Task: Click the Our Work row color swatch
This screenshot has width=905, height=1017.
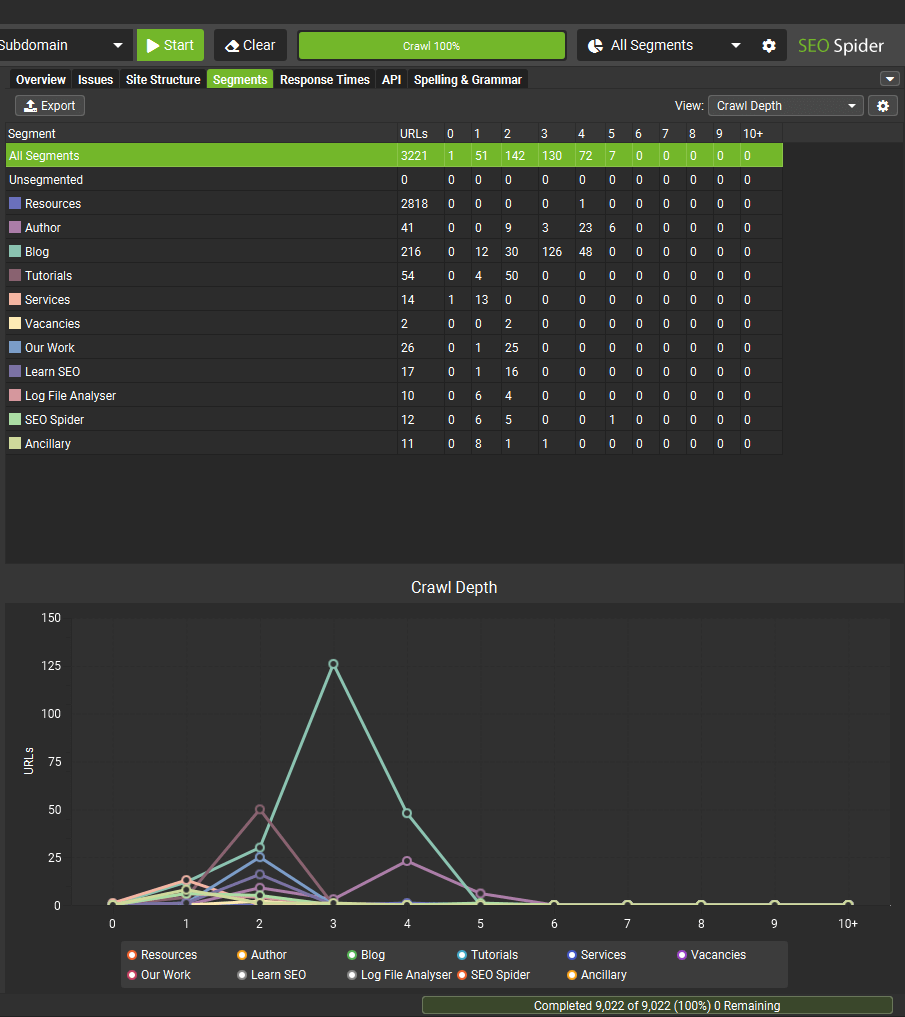Action: tap(15, 347)
